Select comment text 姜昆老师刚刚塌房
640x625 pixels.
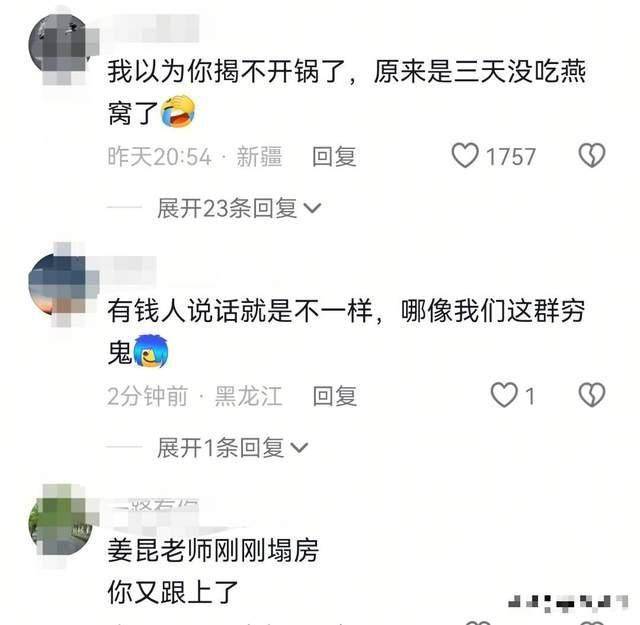click(x=213, y=551)
